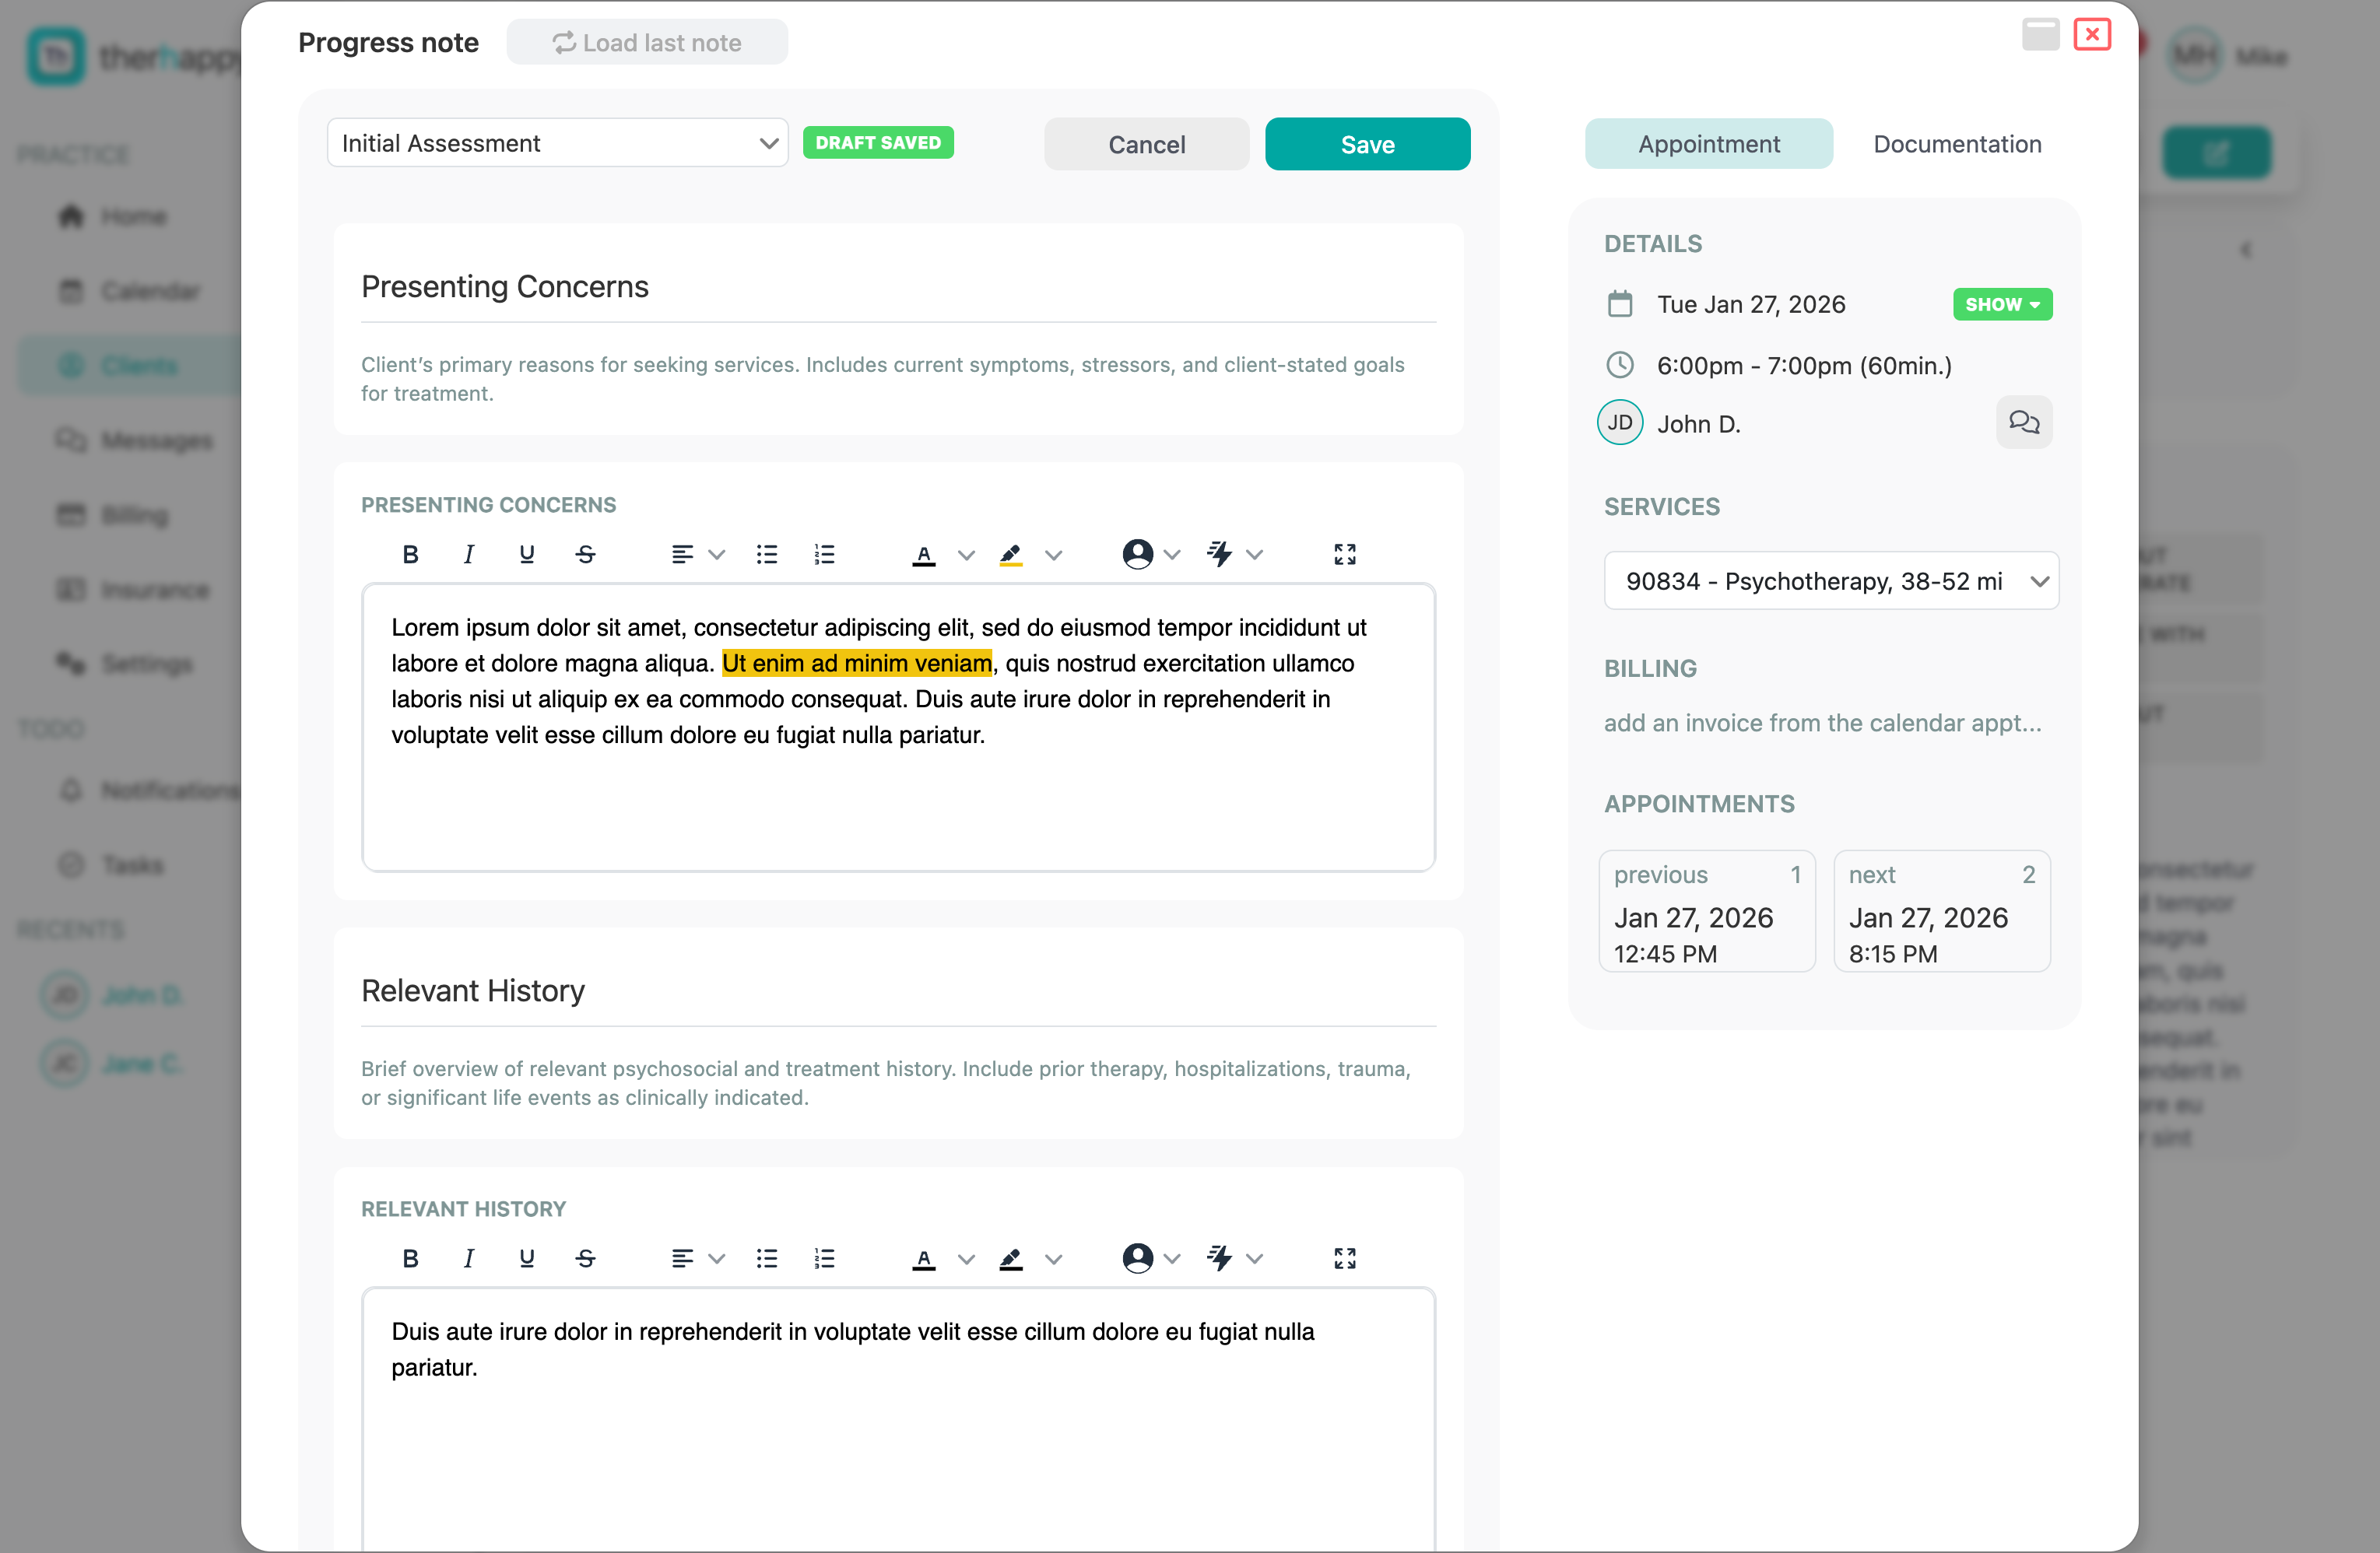Select the Appointment tab
Image resolution: width=2380 pixels, height=1553 pixels.
pyautogui.click(x=1708, y=143)
